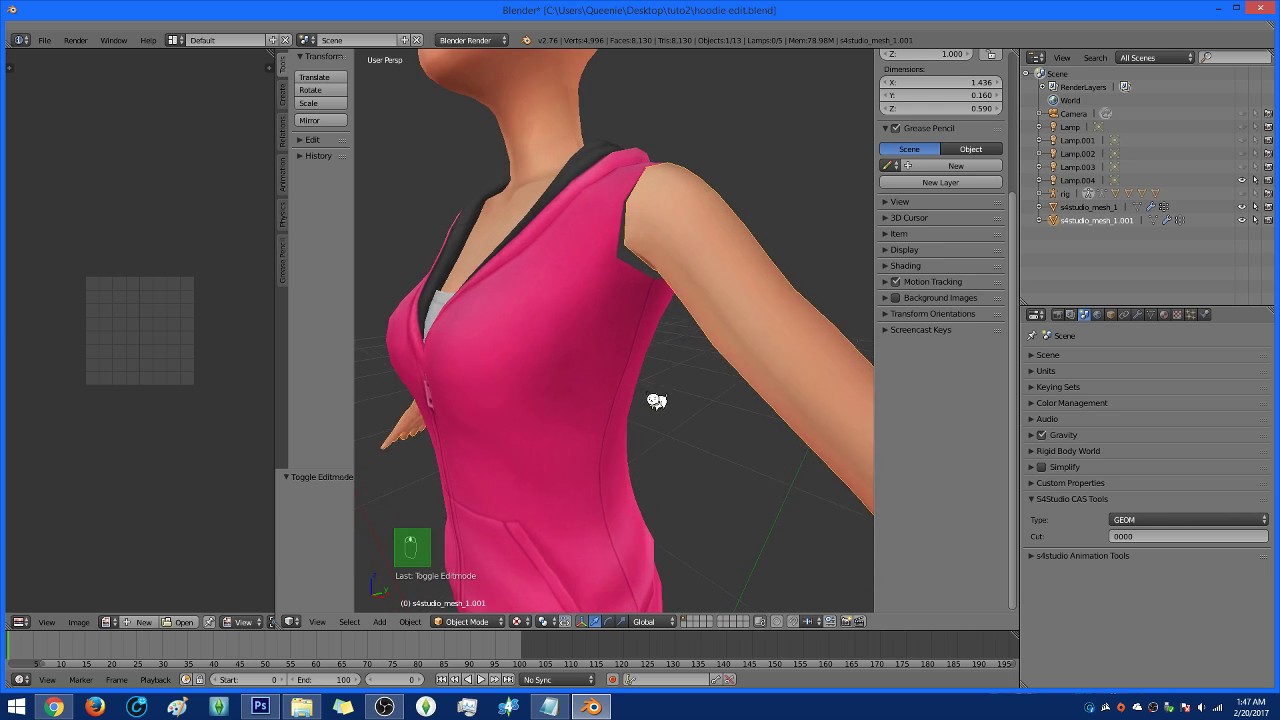
Task: Expand the Units panel
Action: [1046, 371]
